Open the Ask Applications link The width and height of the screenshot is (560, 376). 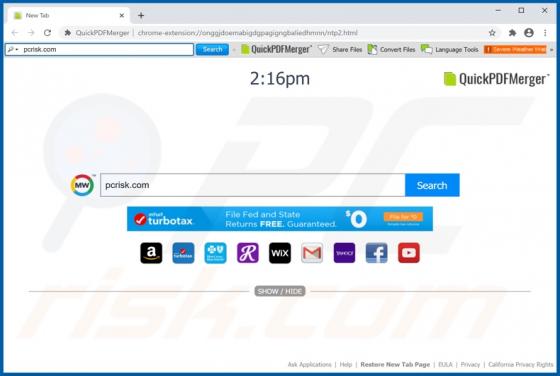tap(309, 365)
